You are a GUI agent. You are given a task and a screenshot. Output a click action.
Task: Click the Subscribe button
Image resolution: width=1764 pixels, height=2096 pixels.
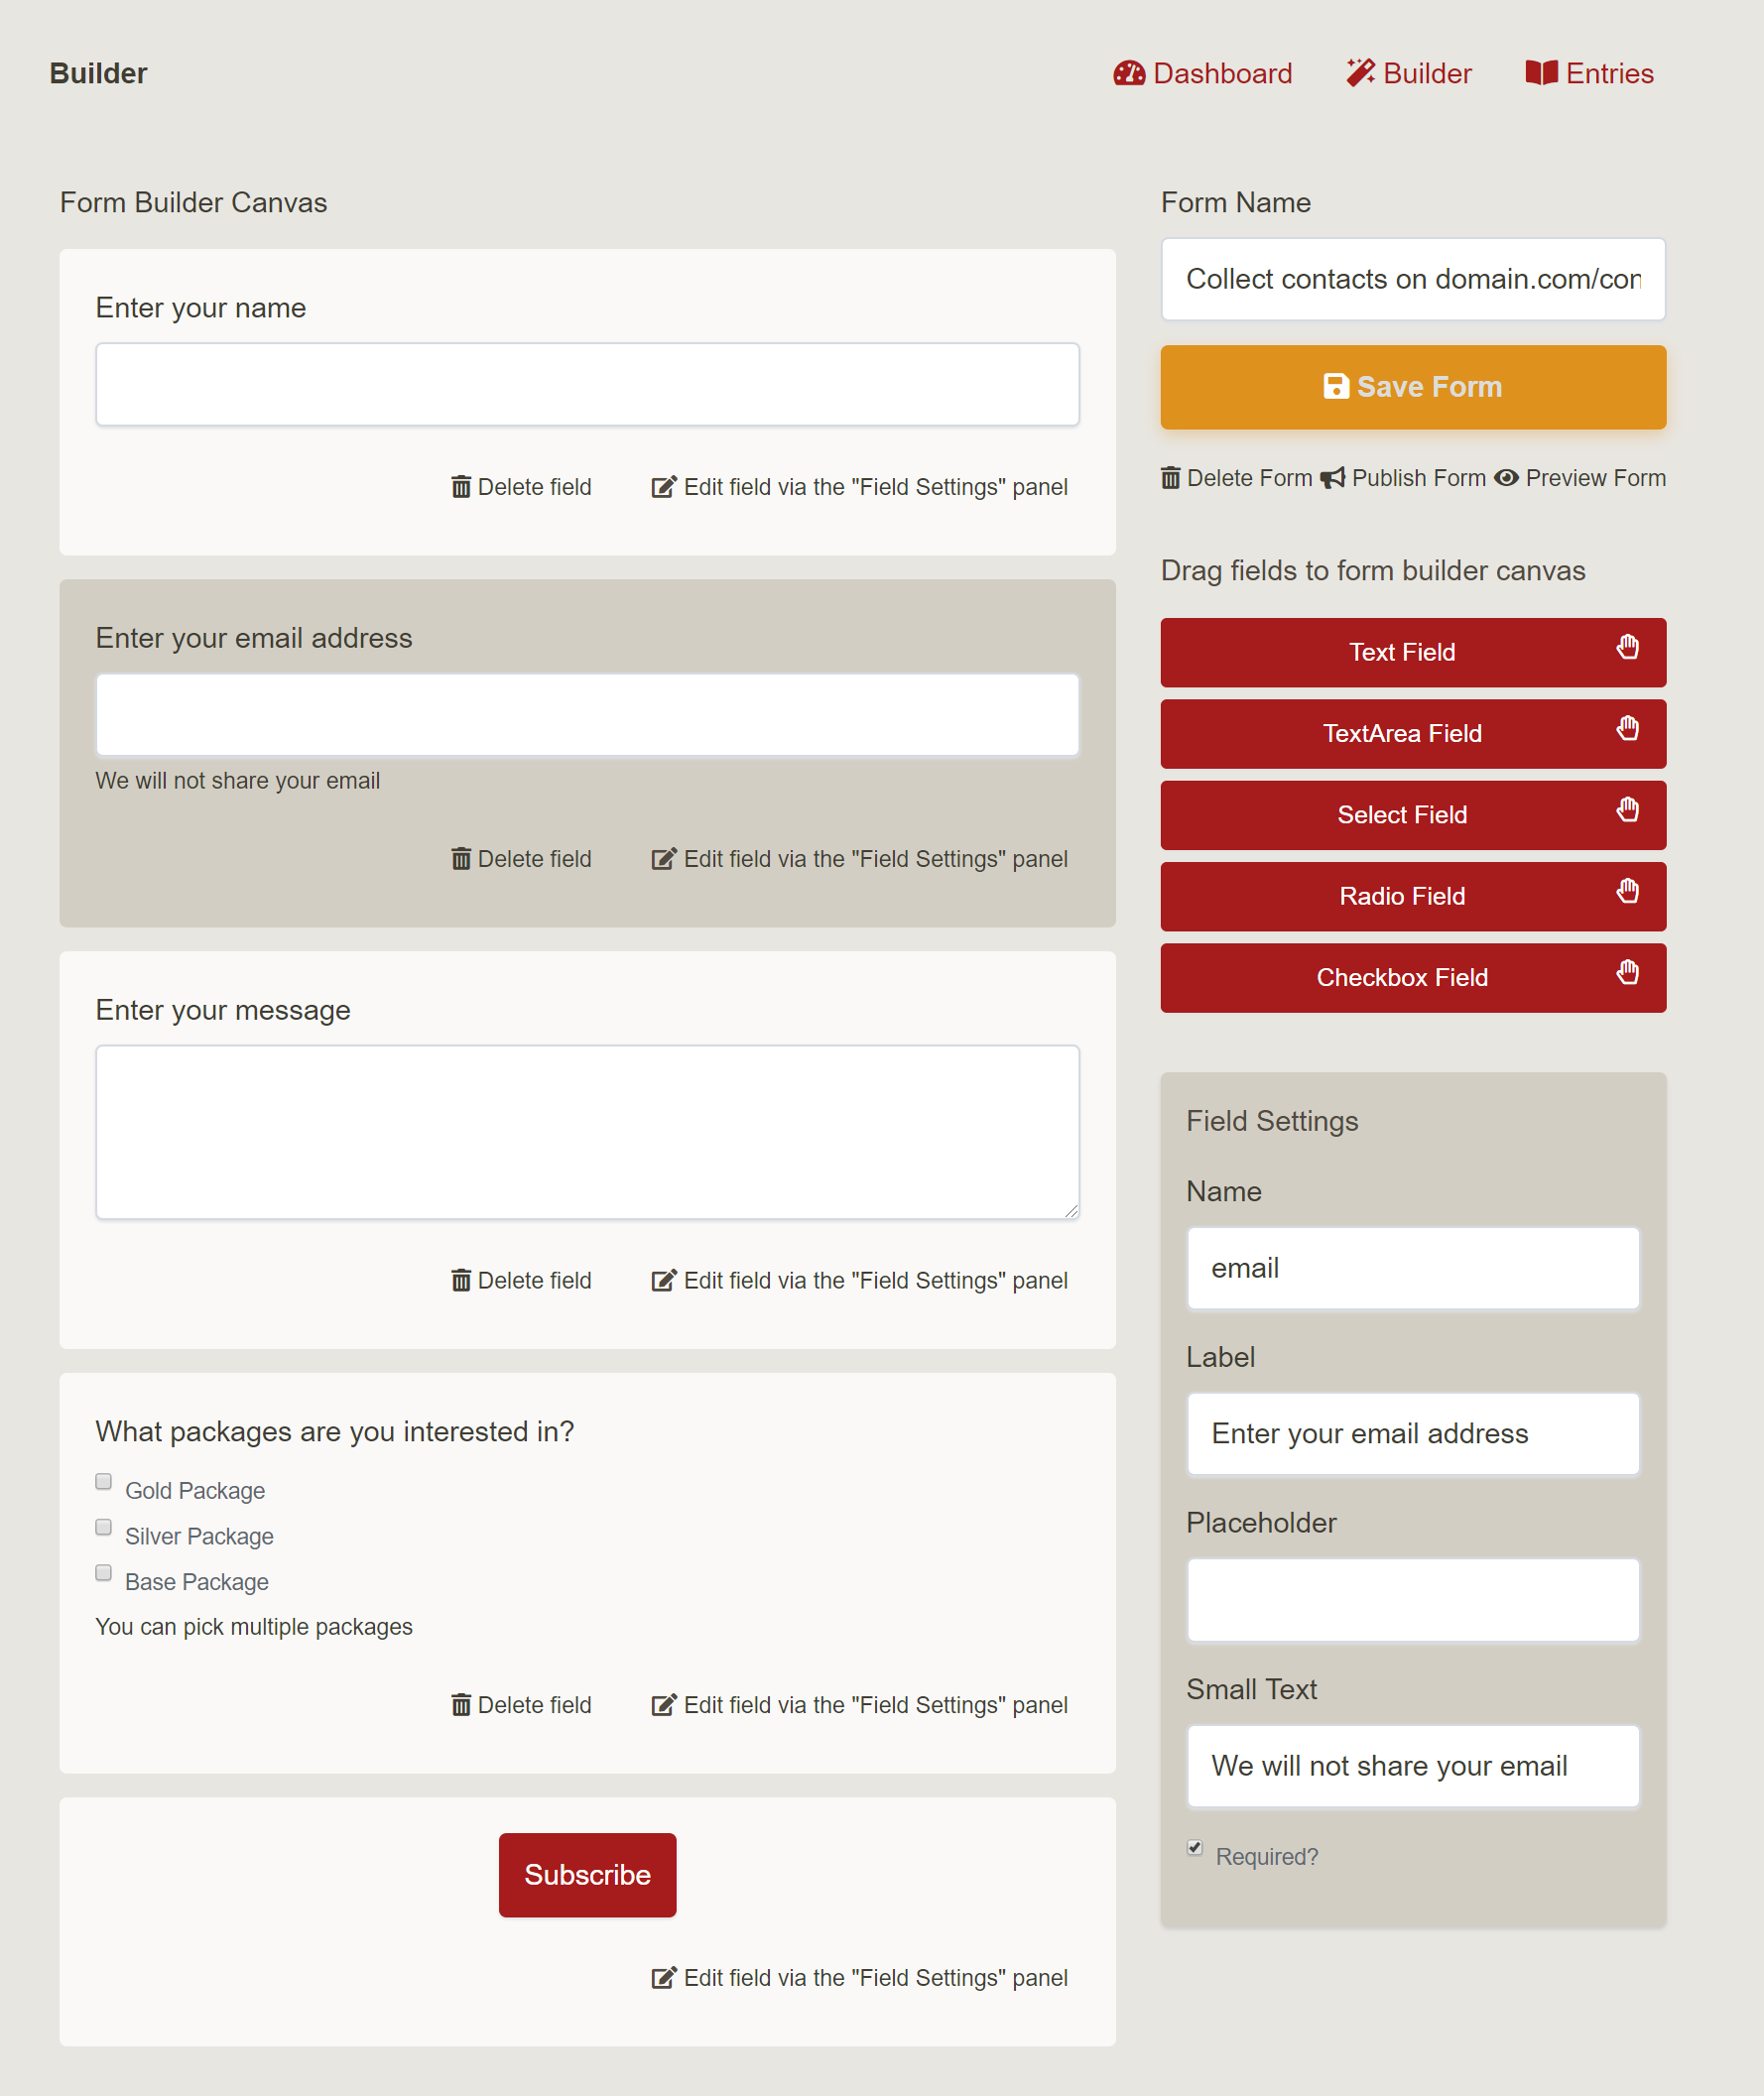coord(587,1875)
